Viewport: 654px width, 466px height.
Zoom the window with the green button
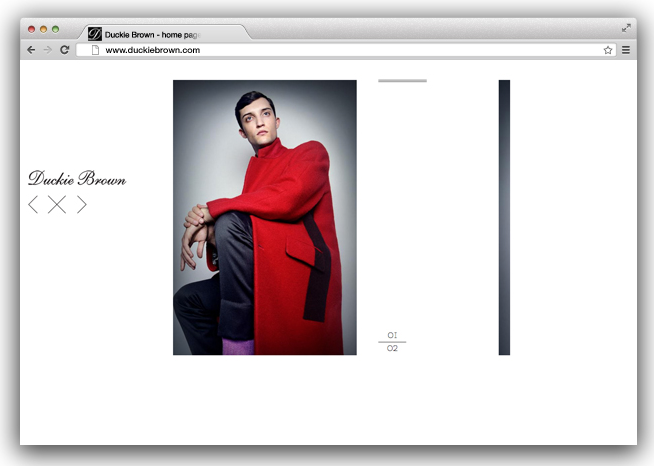(x=55, y=29)
